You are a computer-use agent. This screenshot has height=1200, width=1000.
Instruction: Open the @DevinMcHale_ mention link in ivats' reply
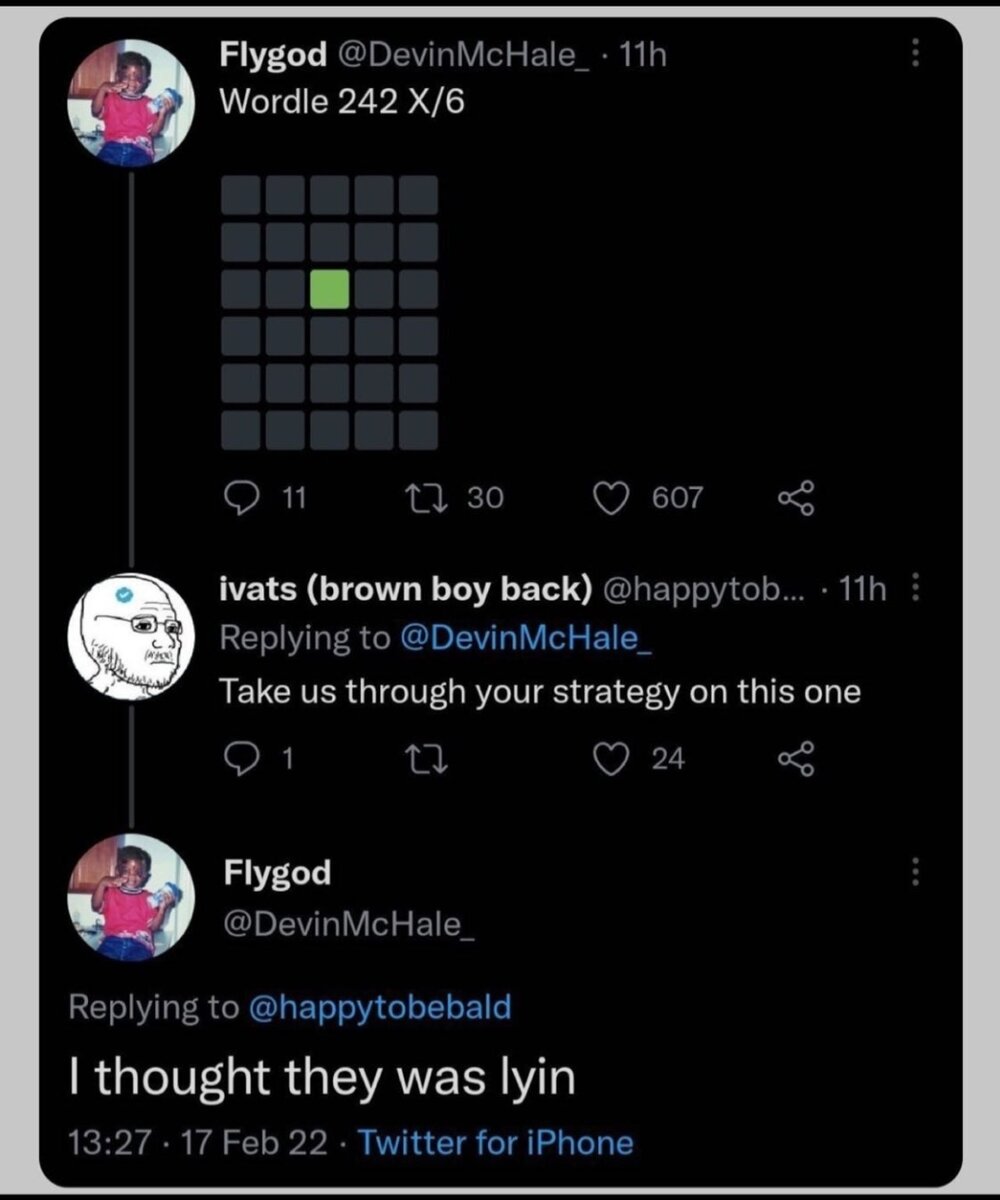[524, 638]
